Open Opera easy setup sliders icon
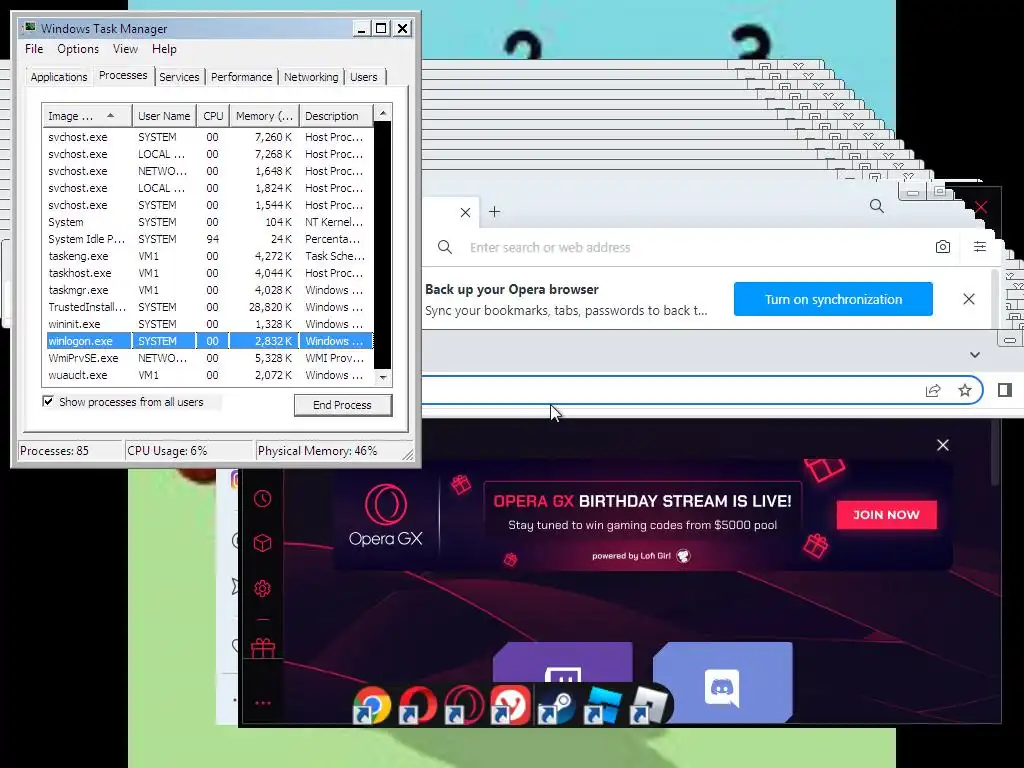1024x768 pixels. 980,247
